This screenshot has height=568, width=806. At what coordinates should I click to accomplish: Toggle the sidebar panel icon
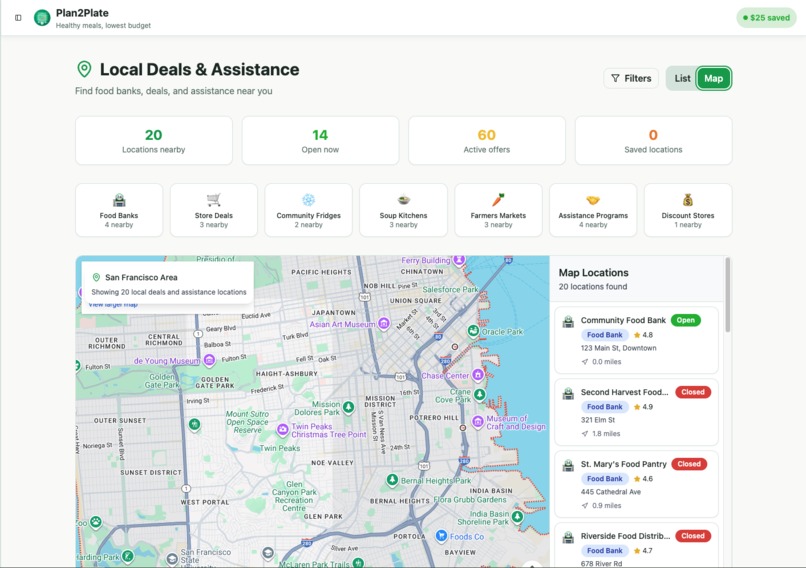(x=18, y=17)
